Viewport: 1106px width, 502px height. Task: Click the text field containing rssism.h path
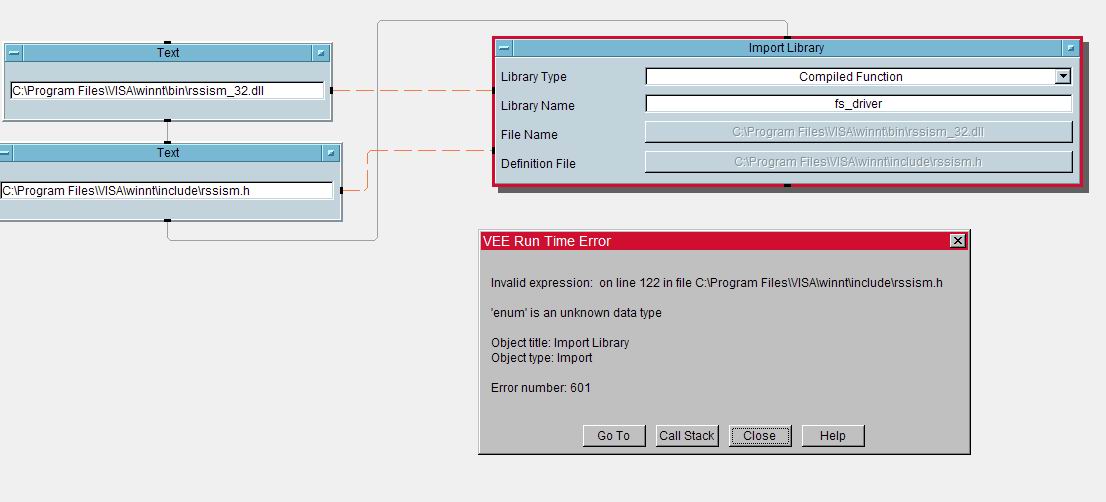tap(167, 191)
